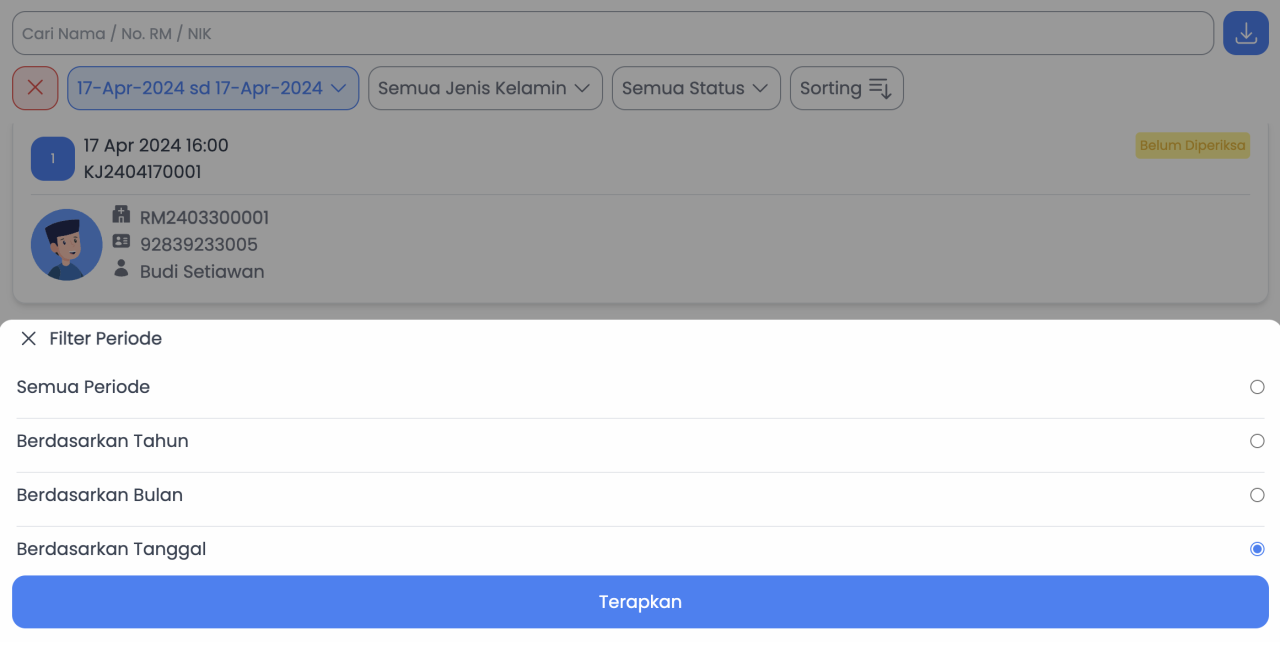Image resolution: width=1280 pixels, height=646 pixels.
Task: Click the medical record building icon
Action: (x=121, y=215)
